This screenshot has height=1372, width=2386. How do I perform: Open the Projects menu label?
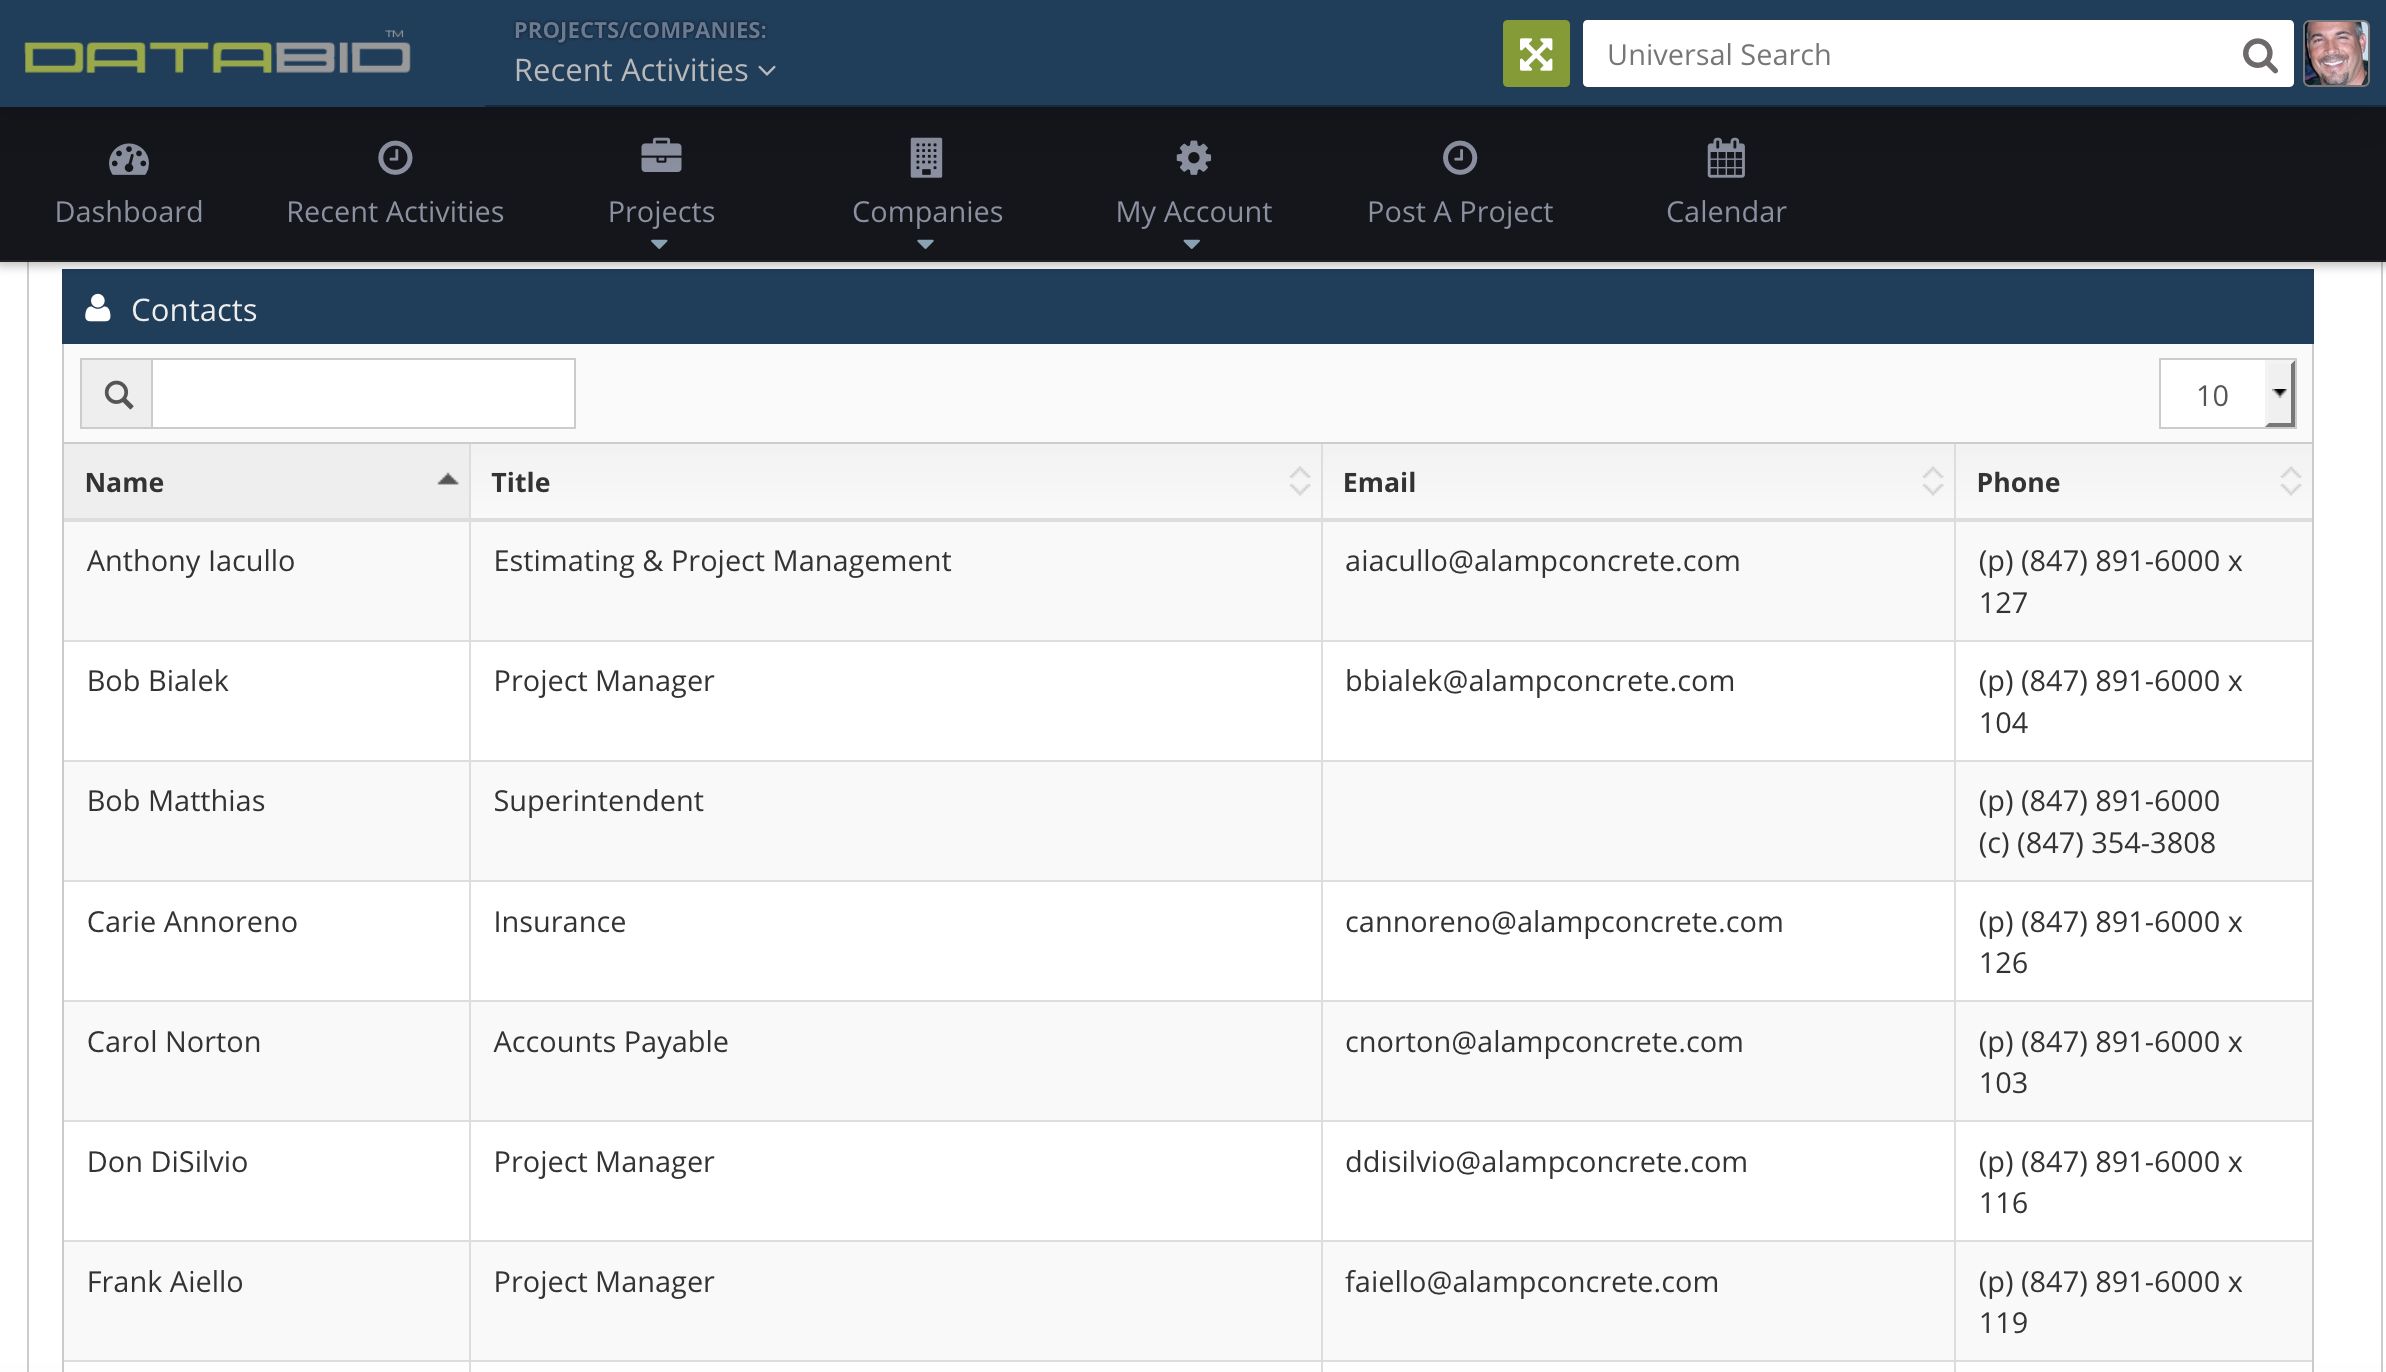(x=661, y=212)
